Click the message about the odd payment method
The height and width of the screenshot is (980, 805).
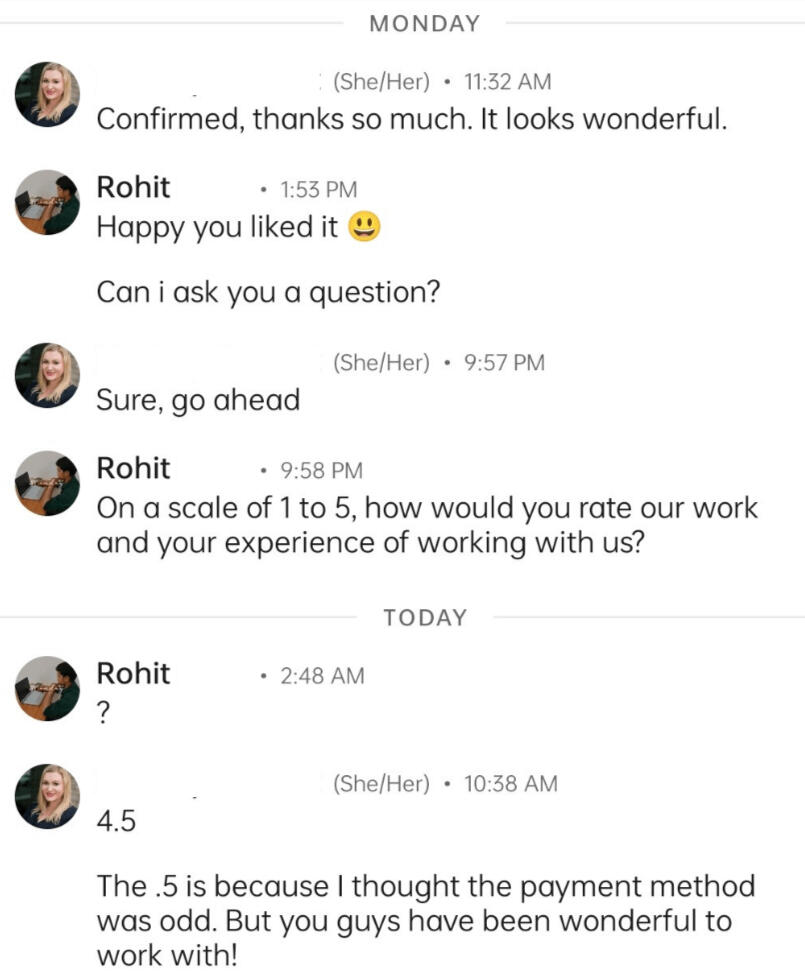coord(425,920)
